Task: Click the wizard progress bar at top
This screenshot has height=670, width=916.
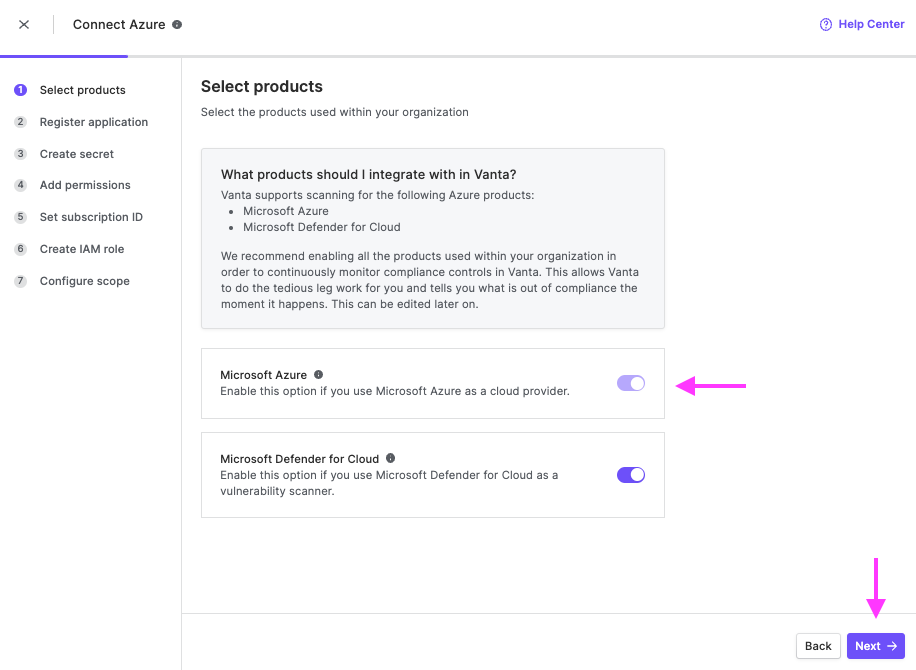Action: point(458,56)
